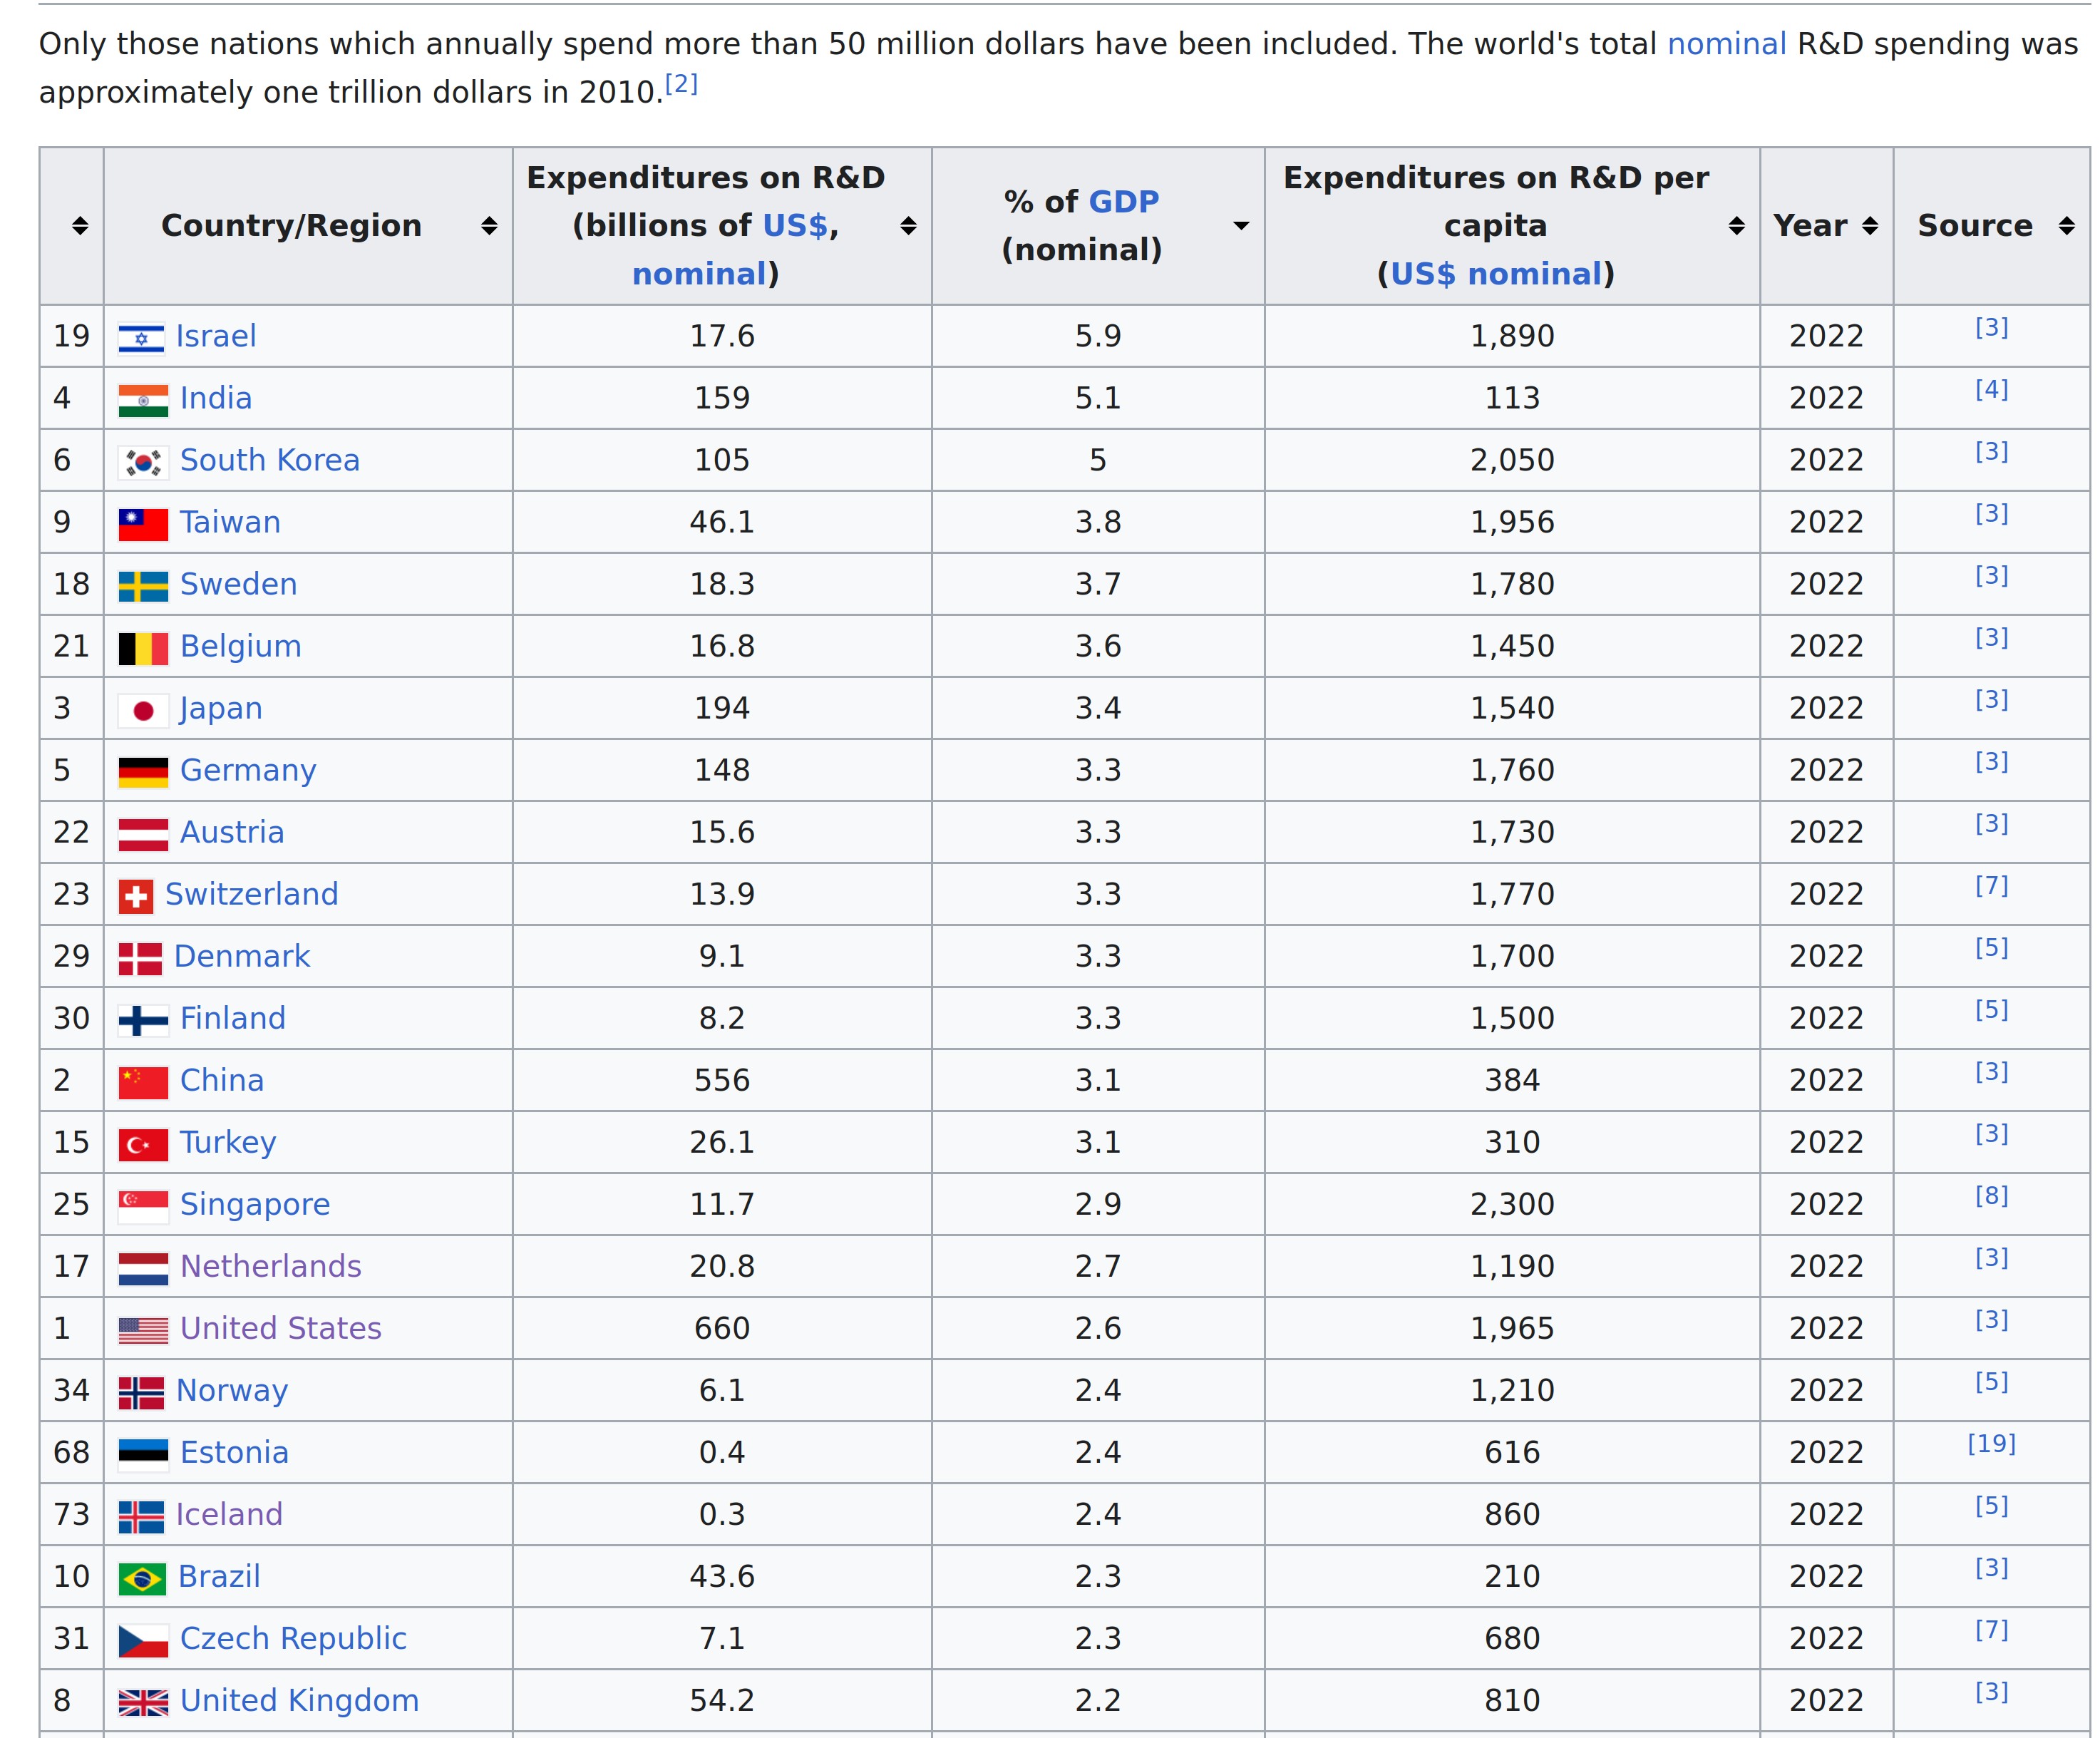Click the Netherlands flag icon

143,1268
